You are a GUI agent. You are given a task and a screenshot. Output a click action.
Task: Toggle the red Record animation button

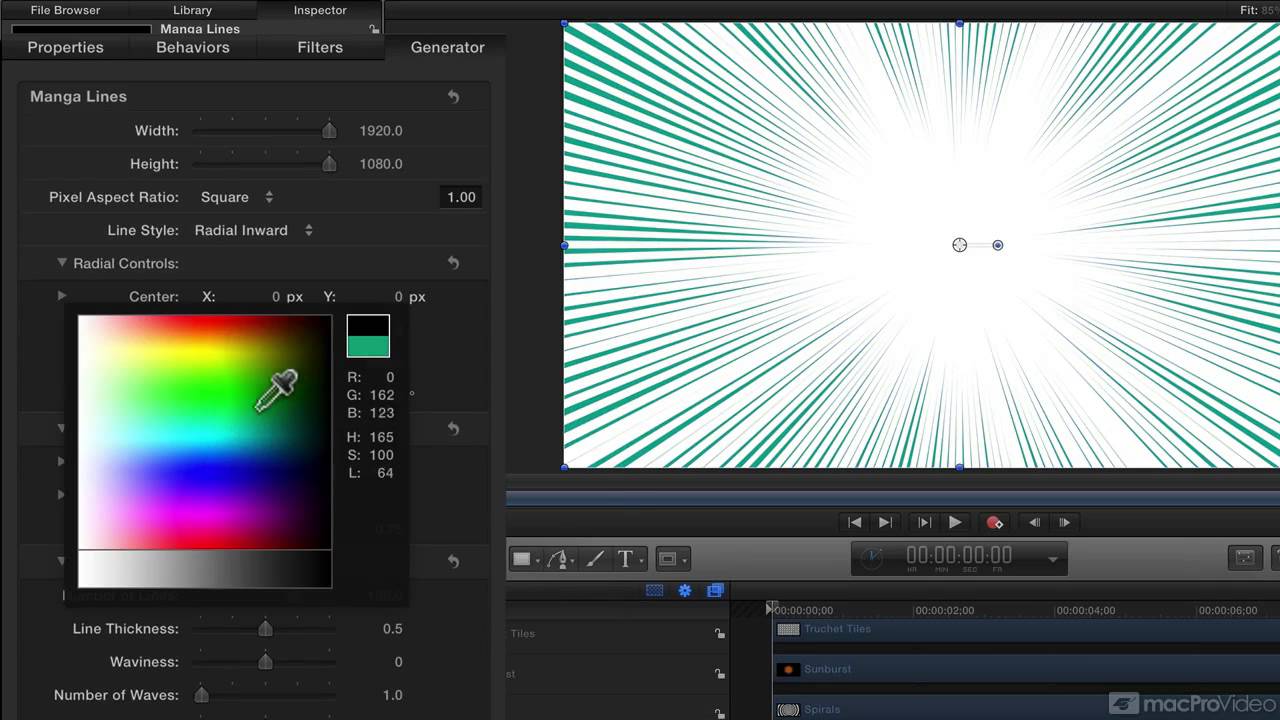[994, 522]
